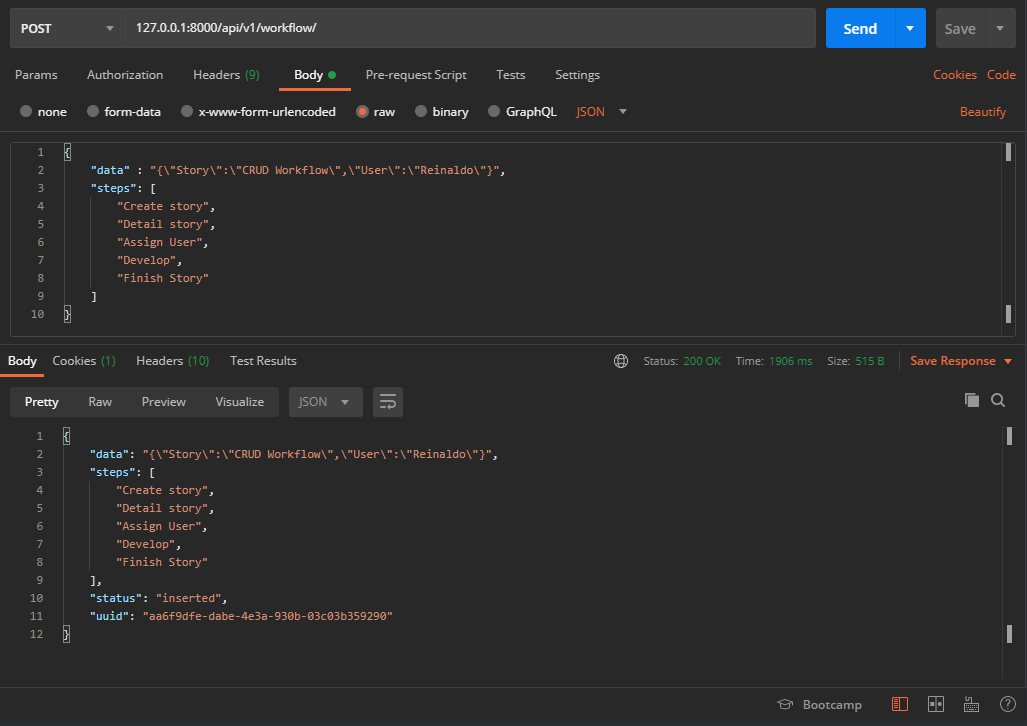Open the Code snippet link

click(1001, 75)
